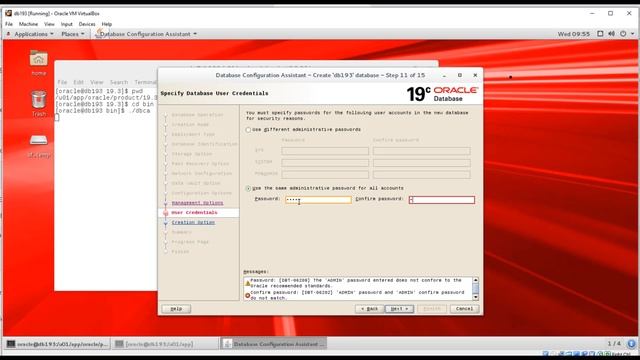Switch to the second terminal taskbar item
The image size is (640, 360).
coord(165,344)
